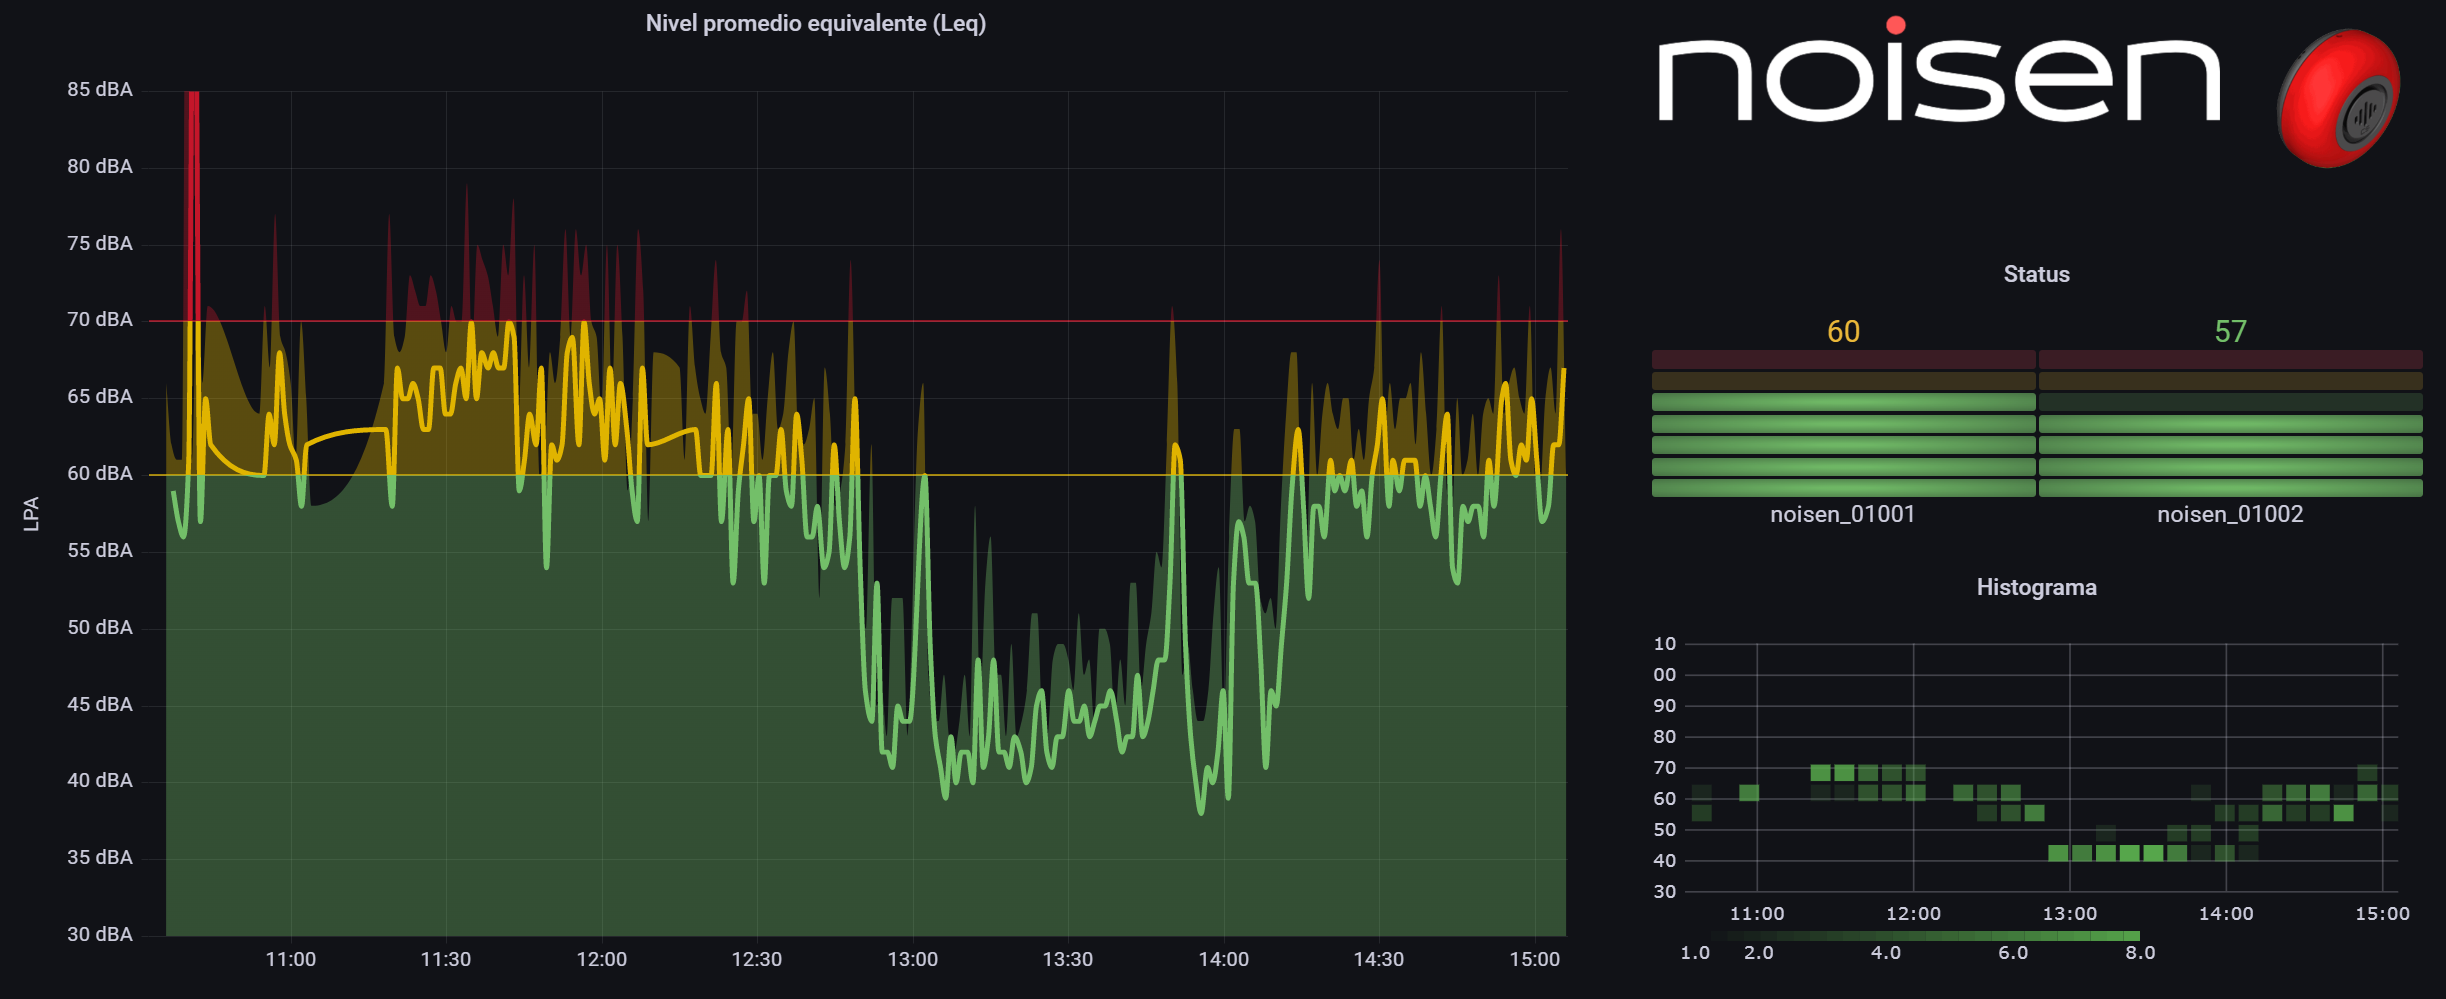Open the Status panel title menu
Screen dimensions: 2446x999
tap(2036, 274)
